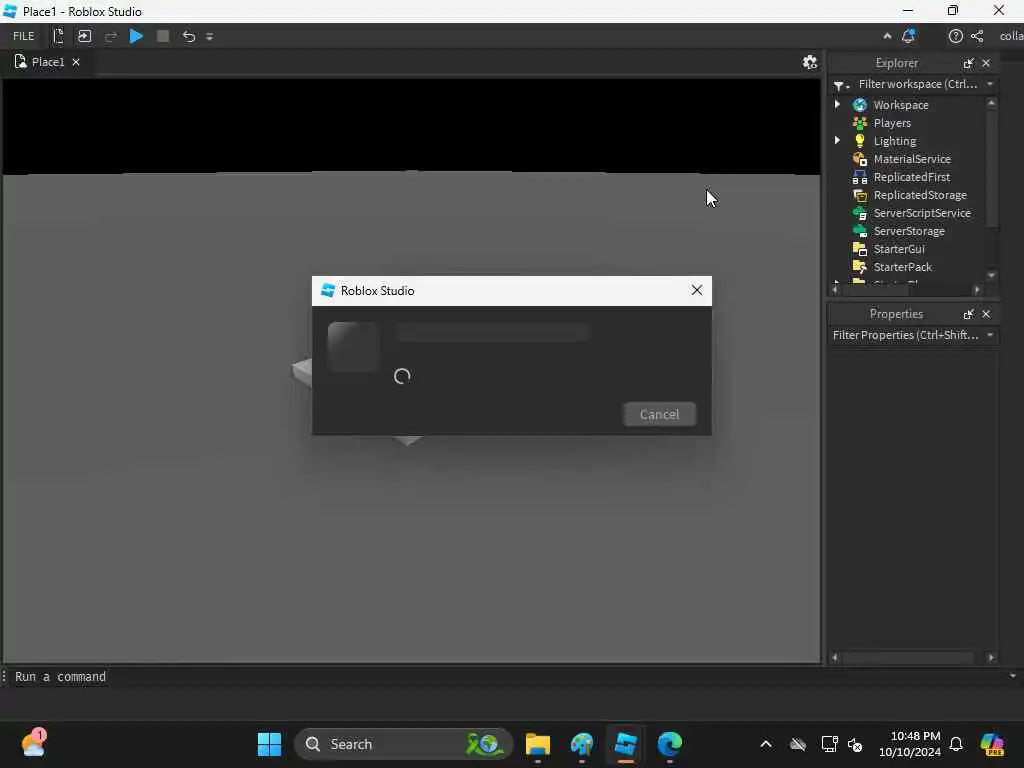
Task: Click the Explorer filter funnel icon
Action: tap(841, 85)
